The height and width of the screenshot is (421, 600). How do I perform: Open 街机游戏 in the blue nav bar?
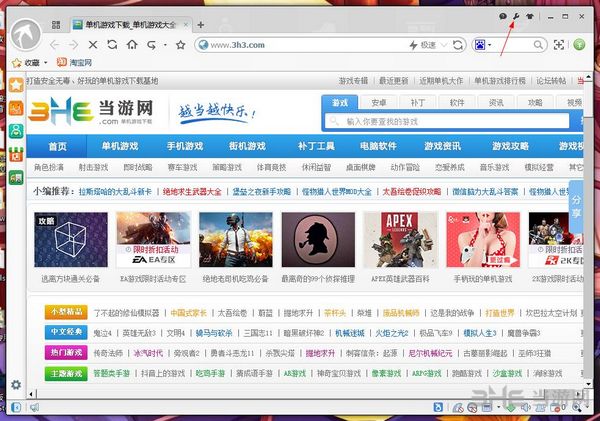pos(247,146)
